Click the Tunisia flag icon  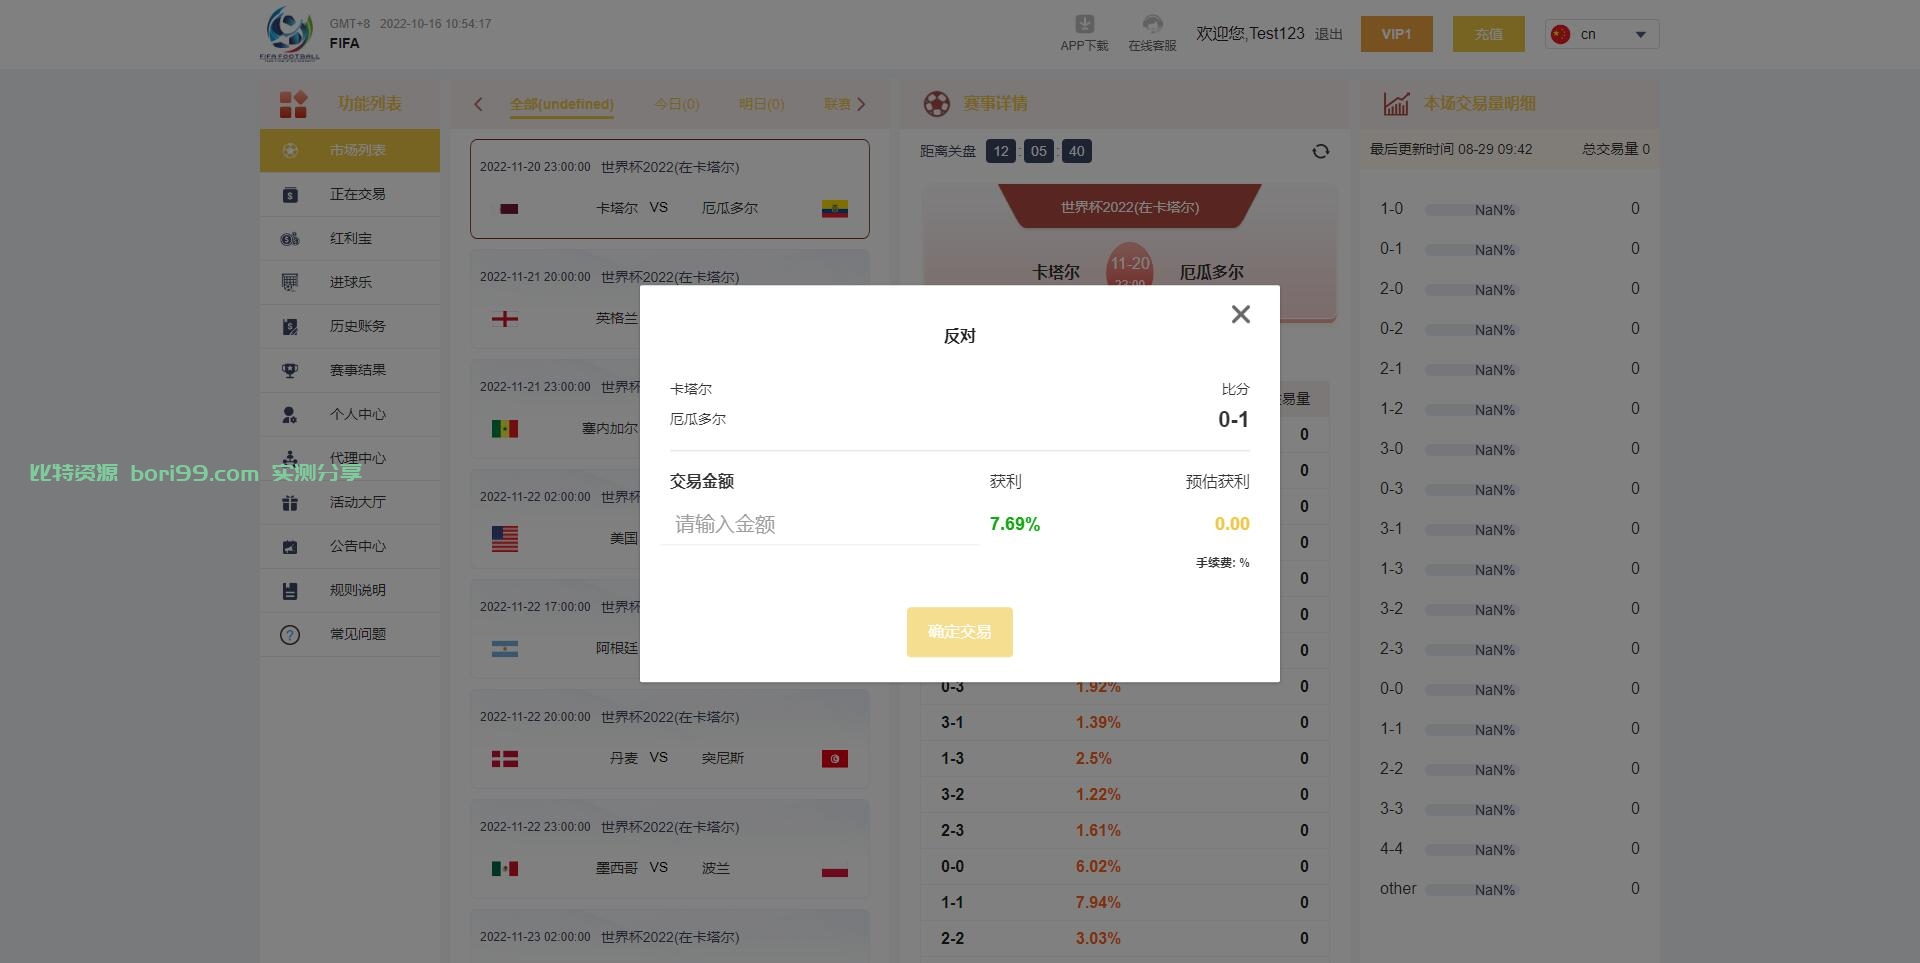(x=835, y=758)
